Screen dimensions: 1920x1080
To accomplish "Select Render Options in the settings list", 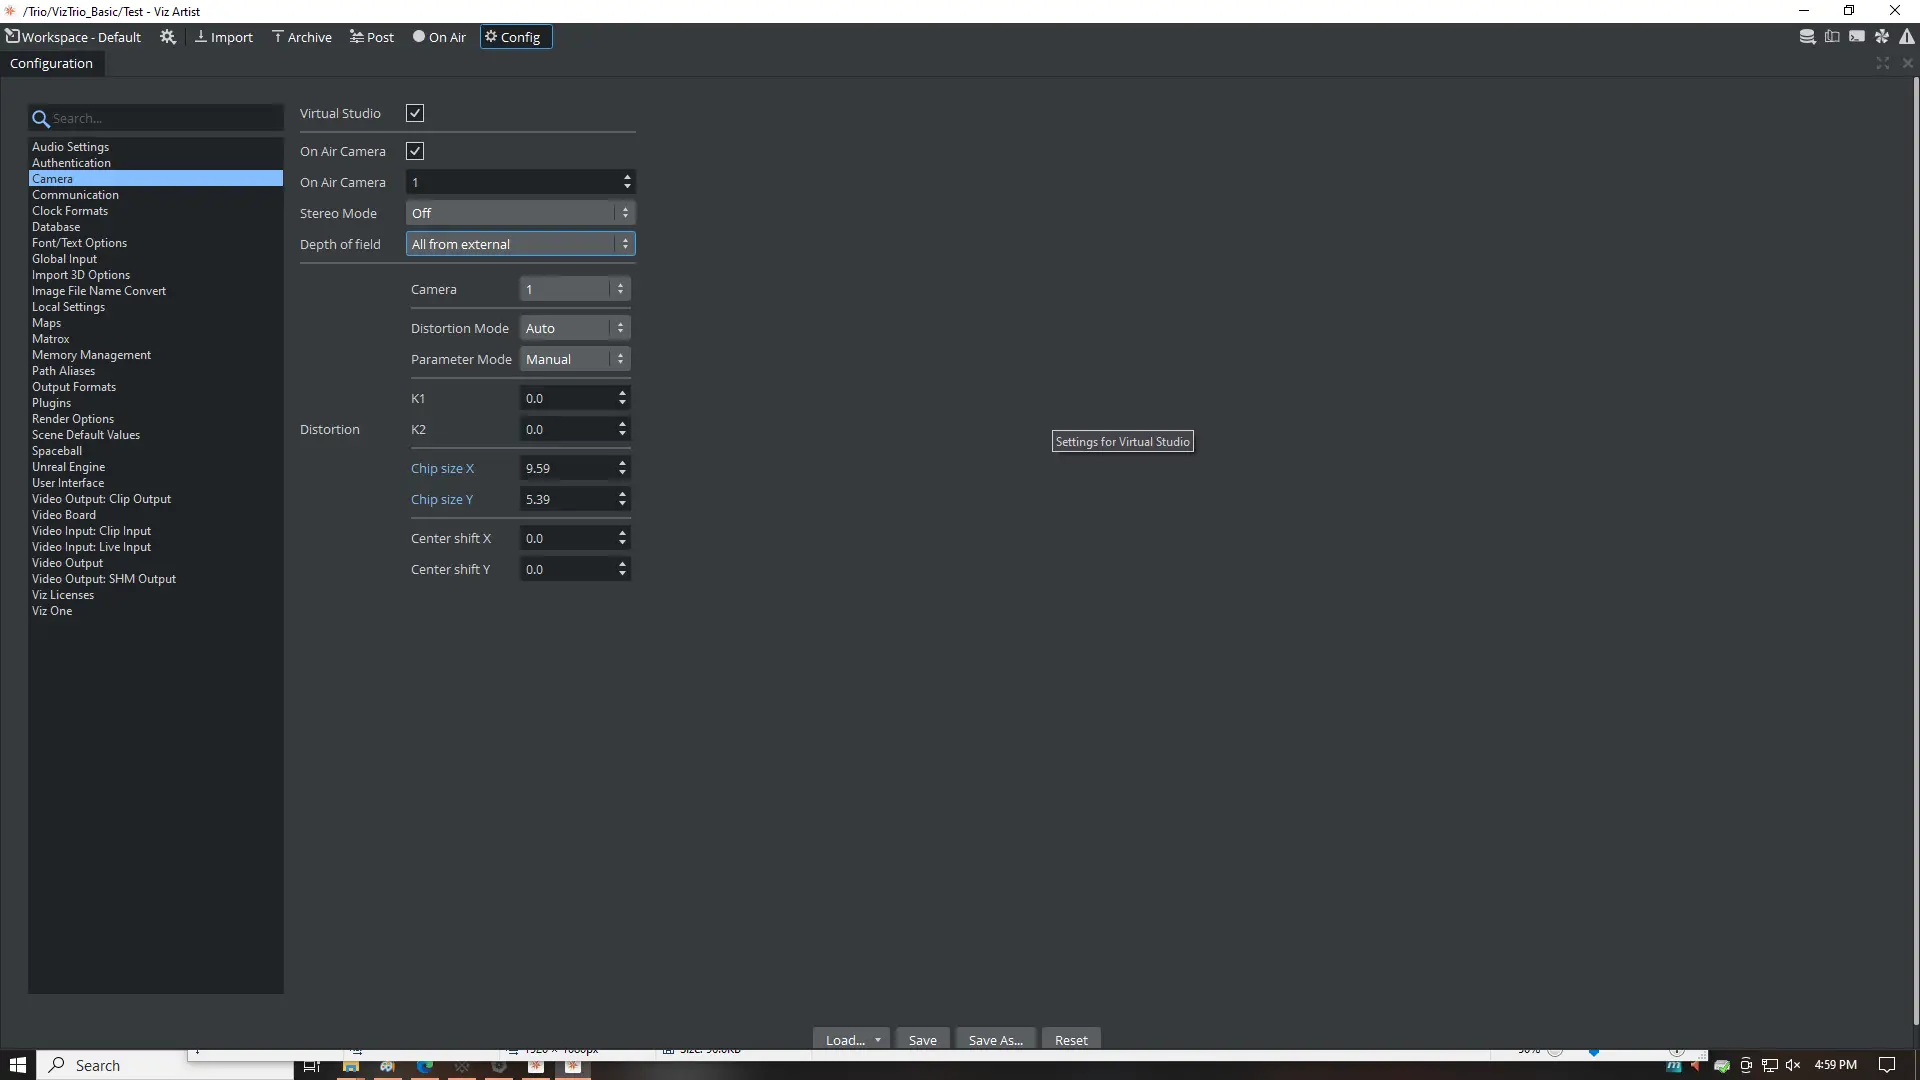I will pyautogui.click(x=73, y=419).
